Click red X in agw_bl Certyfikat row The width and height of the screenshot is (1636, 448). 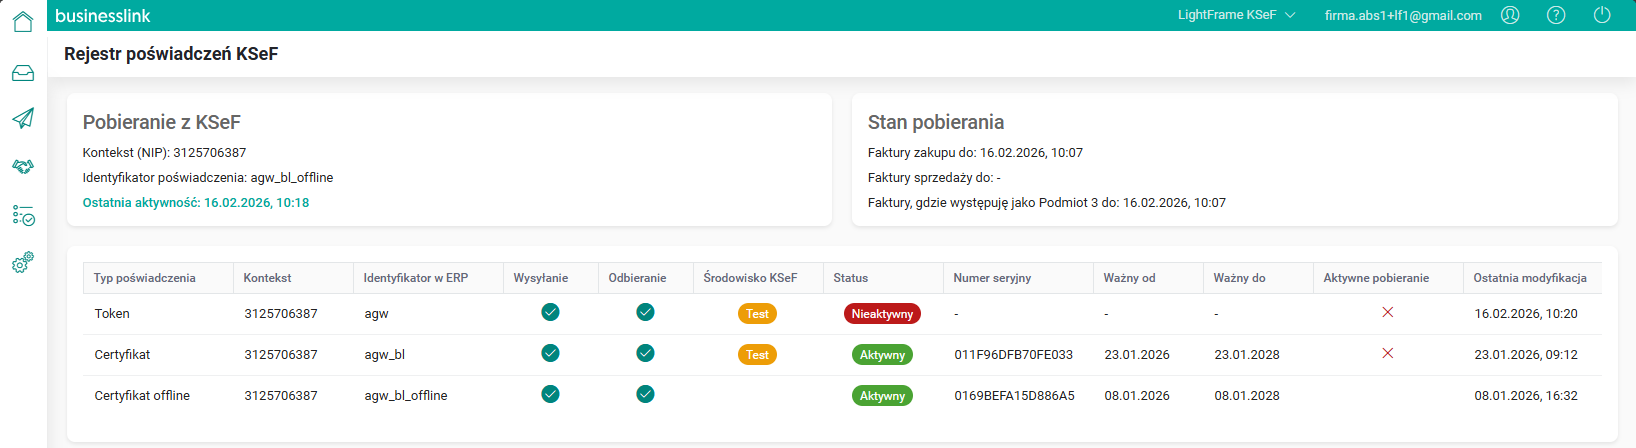point(1387,353)
